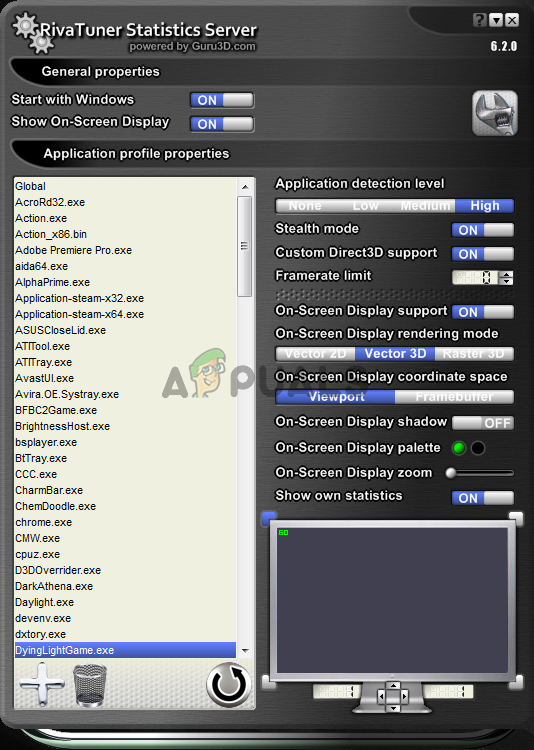The height and width of the screenshot is (750, 534).
Task: Toggle Start with Windows switch
Action: 222,100
